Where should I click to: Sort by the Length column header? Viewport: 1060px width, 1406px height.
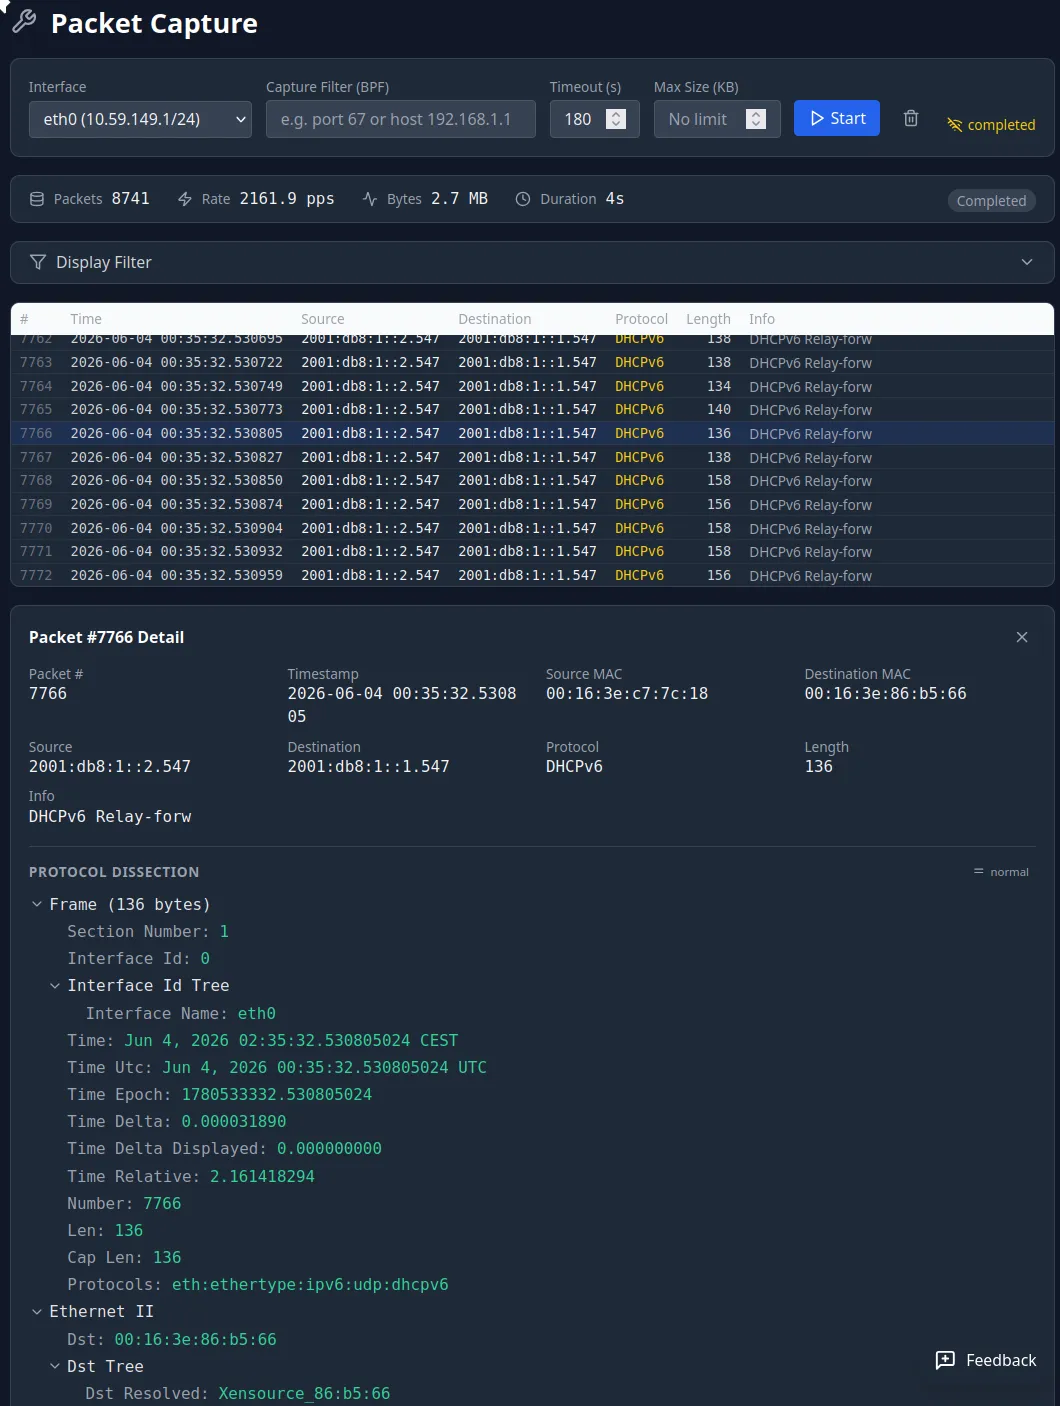(708, 319)
